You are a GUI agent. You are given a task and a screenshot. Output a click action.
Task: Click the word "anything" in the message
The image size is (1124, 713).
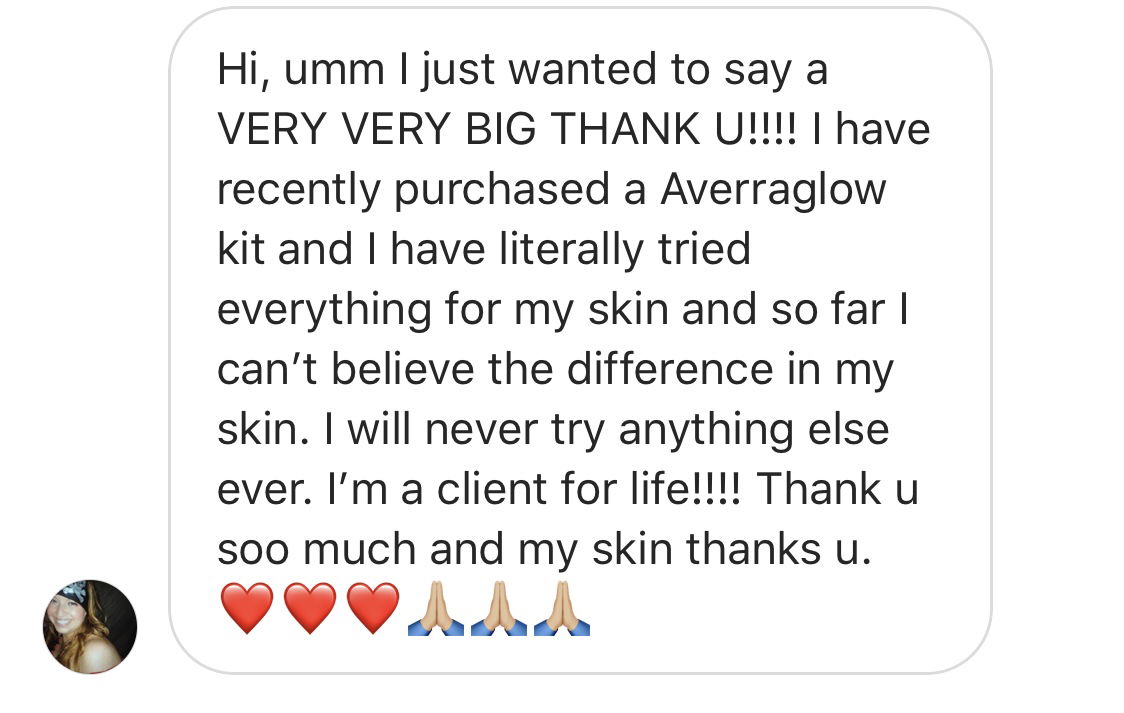706,431
